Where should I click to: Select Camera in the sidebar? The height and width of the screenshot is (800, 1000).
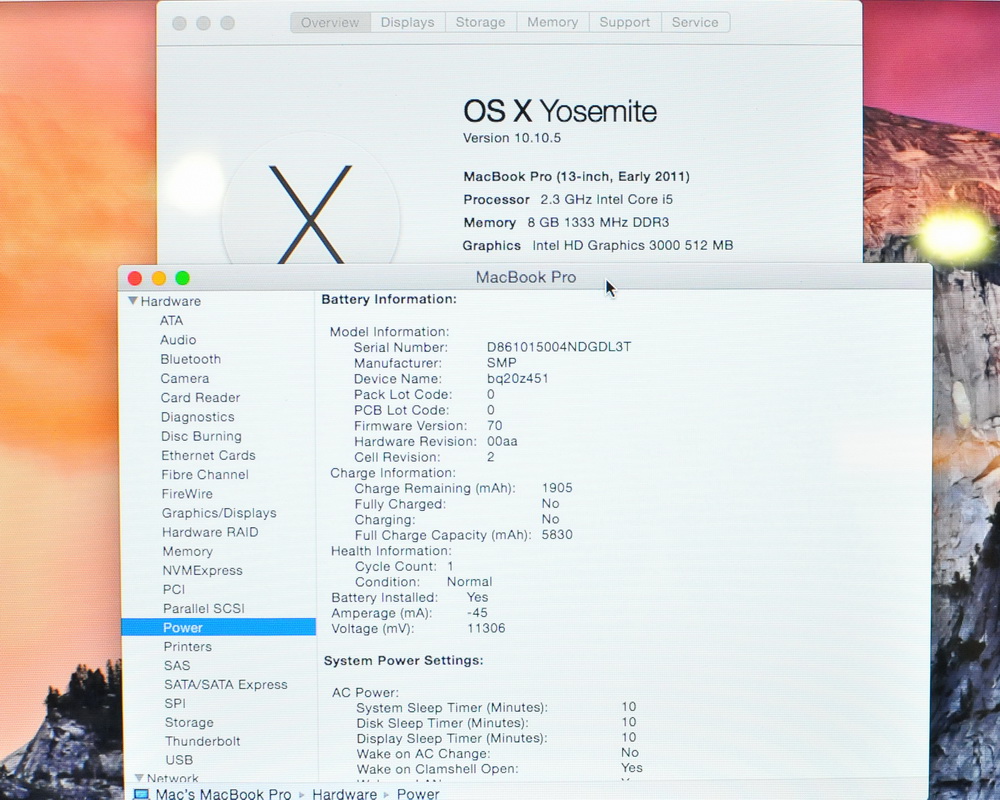(185, 378)
